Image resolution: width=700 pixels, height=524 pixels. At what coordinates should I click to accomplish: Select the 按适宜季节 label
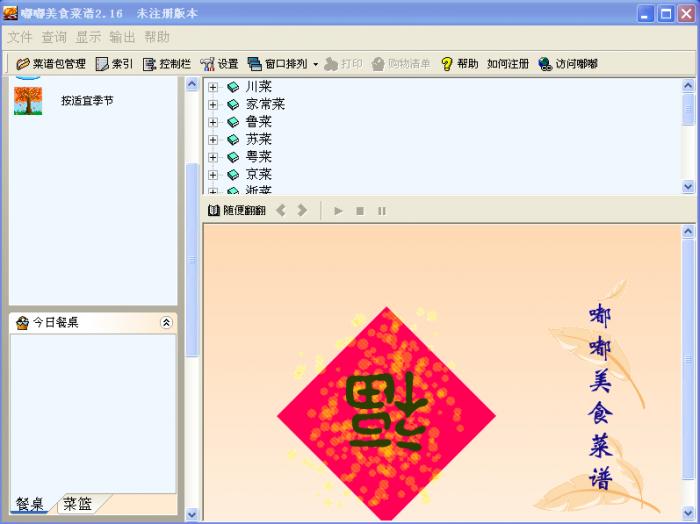tap(87, 101)
